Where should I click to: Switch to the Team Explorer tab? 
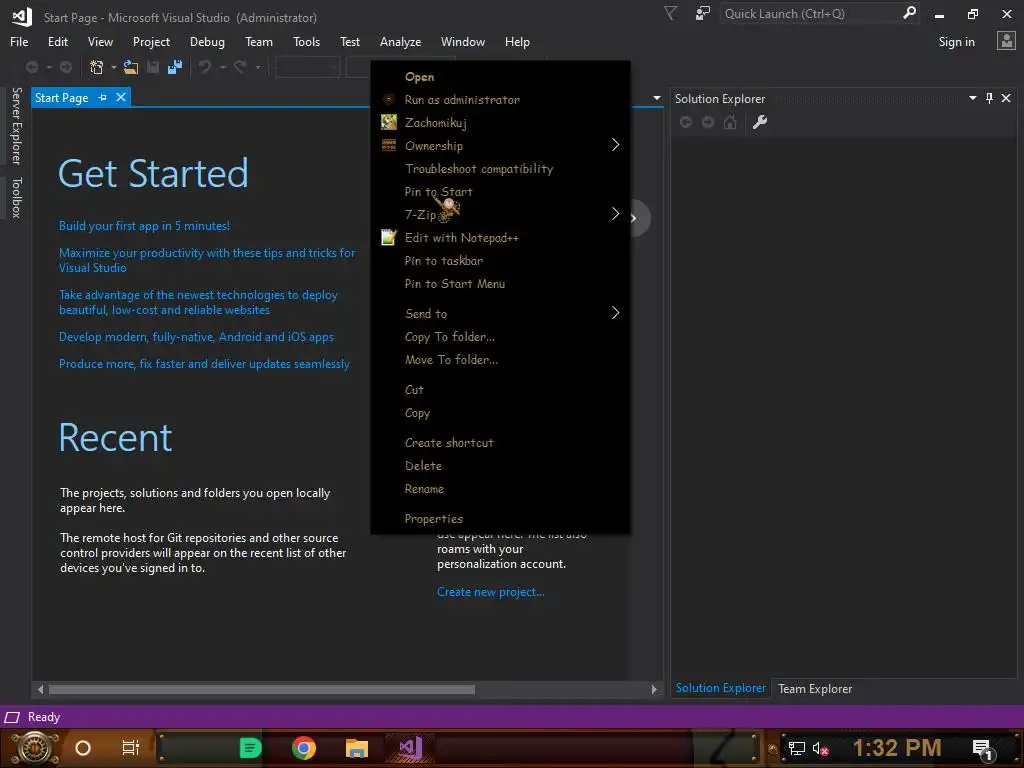click(x=815, y=688)
